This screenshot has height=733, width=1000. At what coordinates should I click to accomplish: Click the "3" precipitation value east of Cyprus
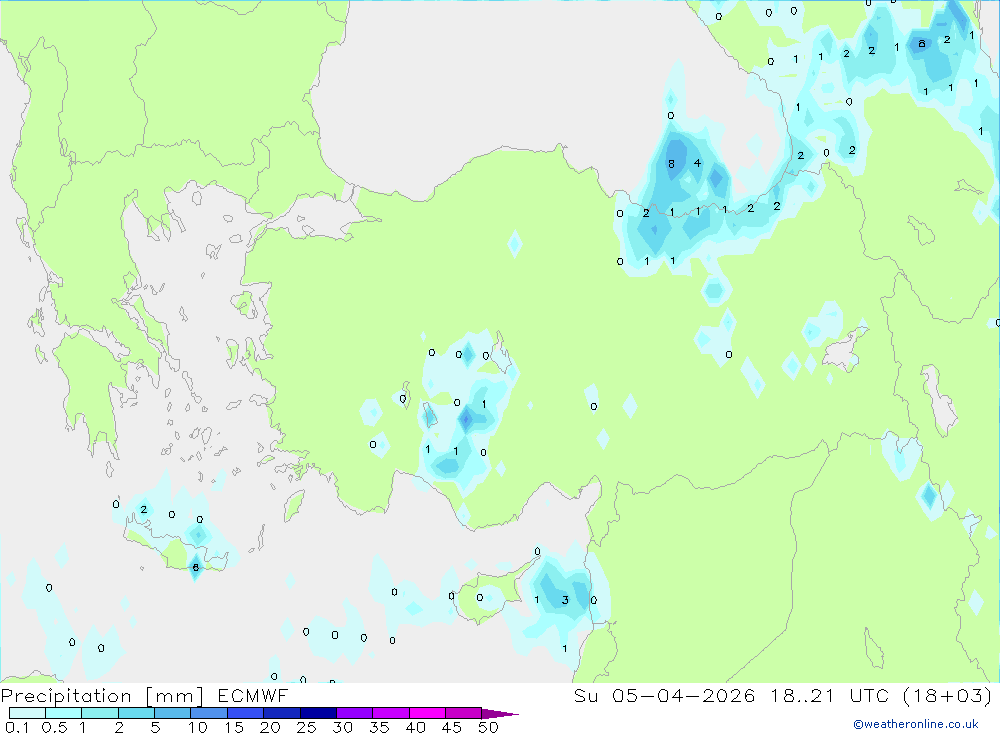565,600
